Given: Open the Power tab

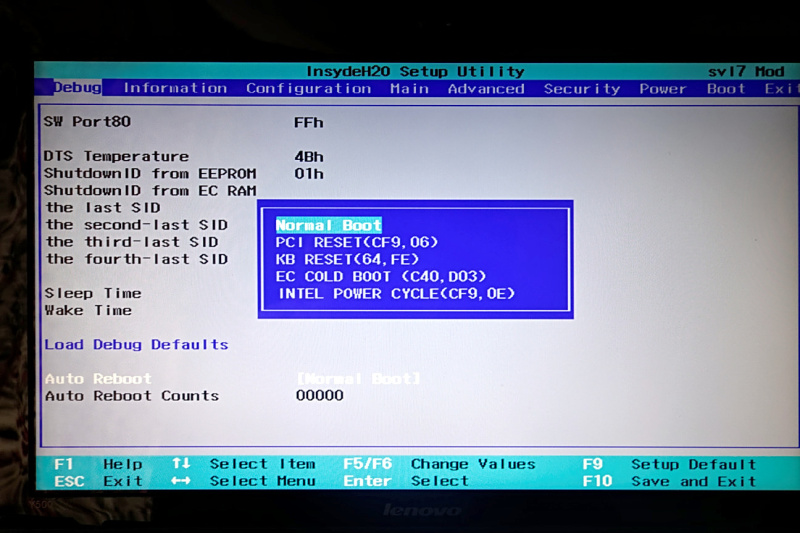Looking at the screenshot, I should 663,89.
